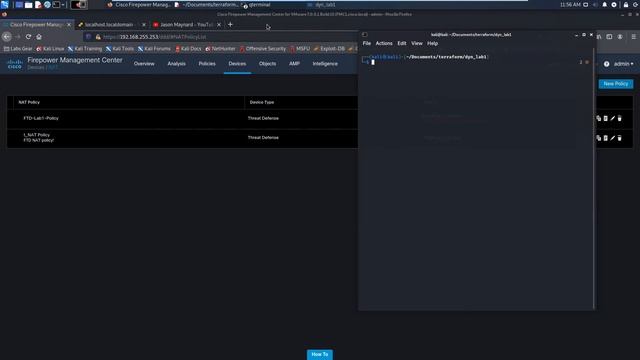The height and width of the screenshot is (360, 640).
Task: Close the Jason Maynard YouTube tab
Action: tap(219, 24)
